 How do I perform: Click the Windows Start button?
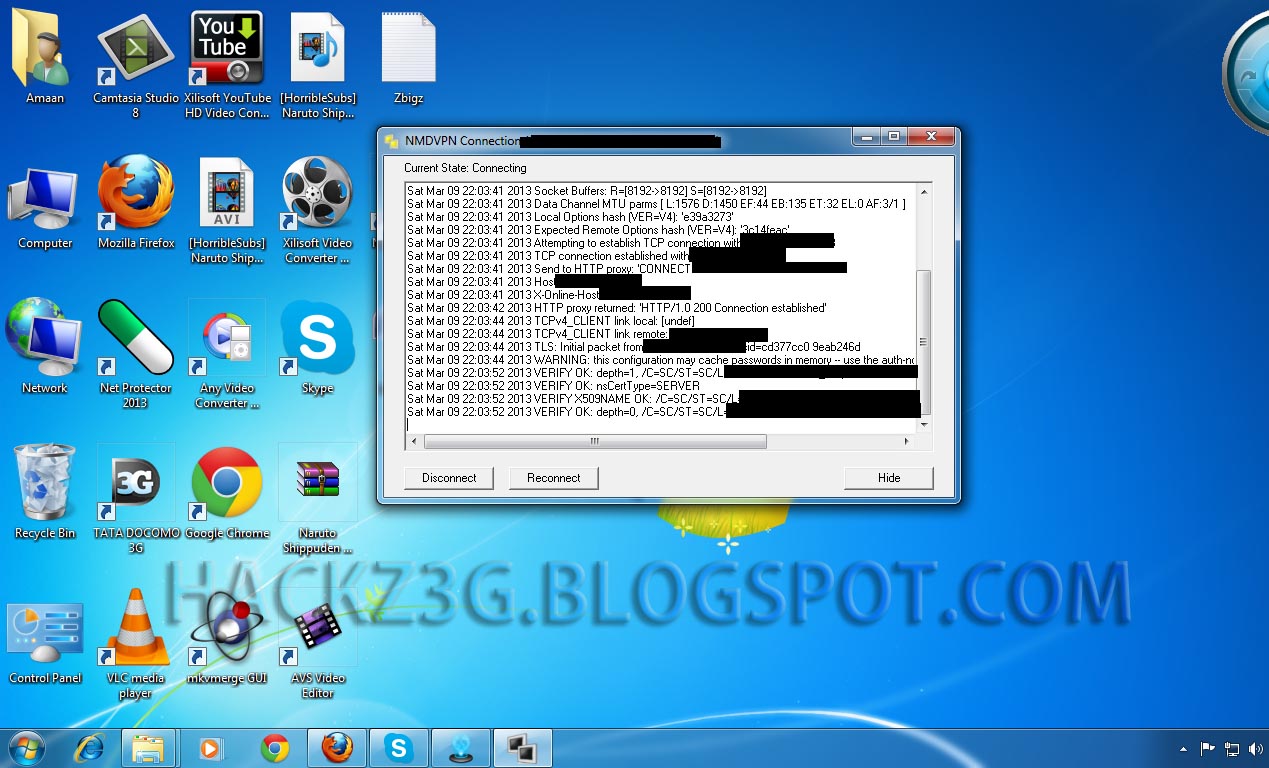(x=27, y=747)
